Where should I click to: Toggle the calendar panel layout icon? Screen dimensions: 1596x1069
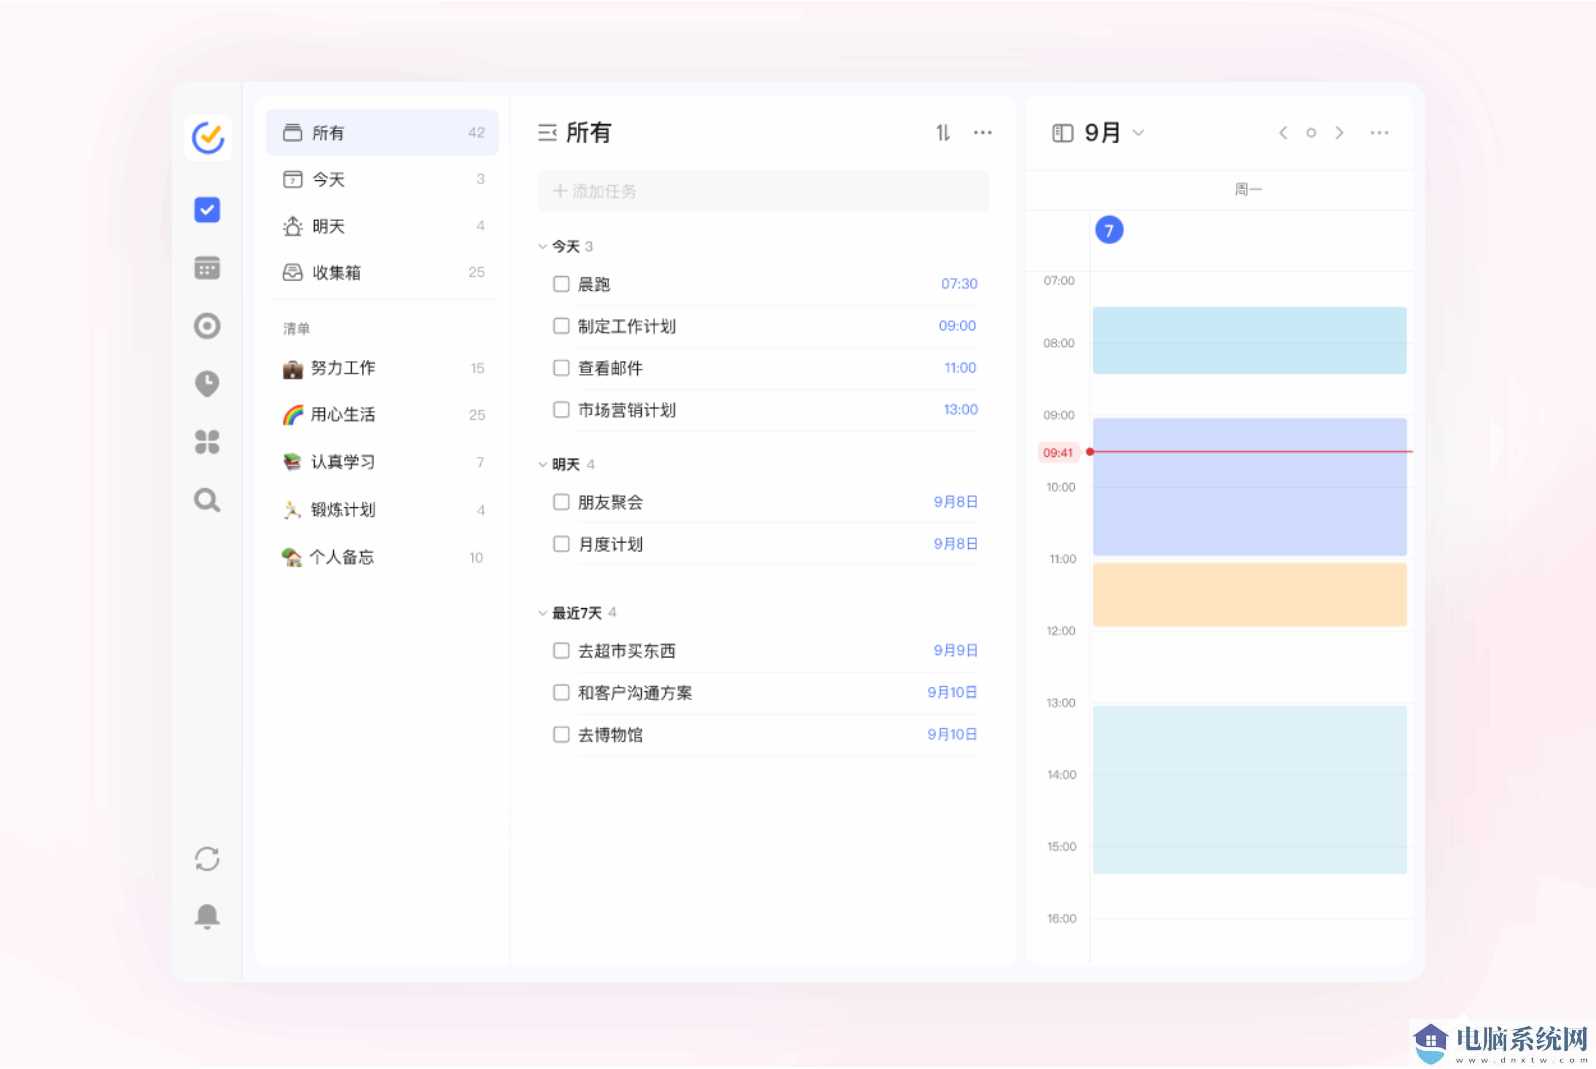(x=1063, y=133)
